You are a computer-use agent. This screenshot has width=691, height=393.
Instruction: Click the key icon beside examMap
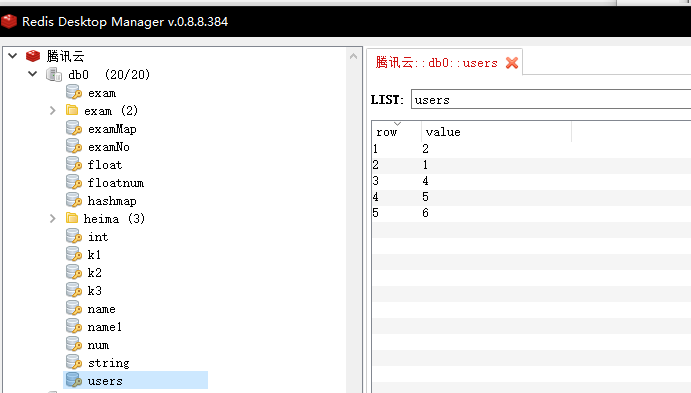pos(74,129)
